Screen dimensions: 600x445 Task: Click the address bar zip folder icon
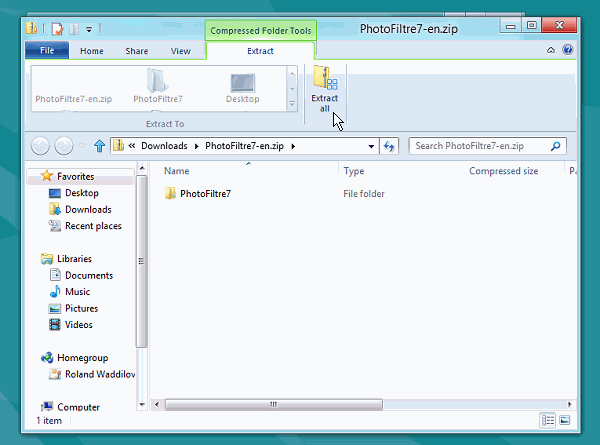pyautogui.click(x=119, y=146)
